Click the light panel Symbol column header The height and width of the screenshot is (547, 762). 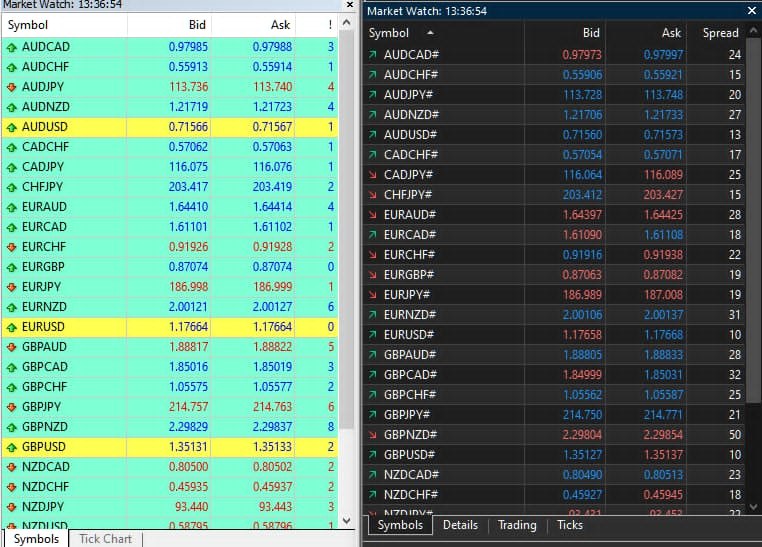65,25
